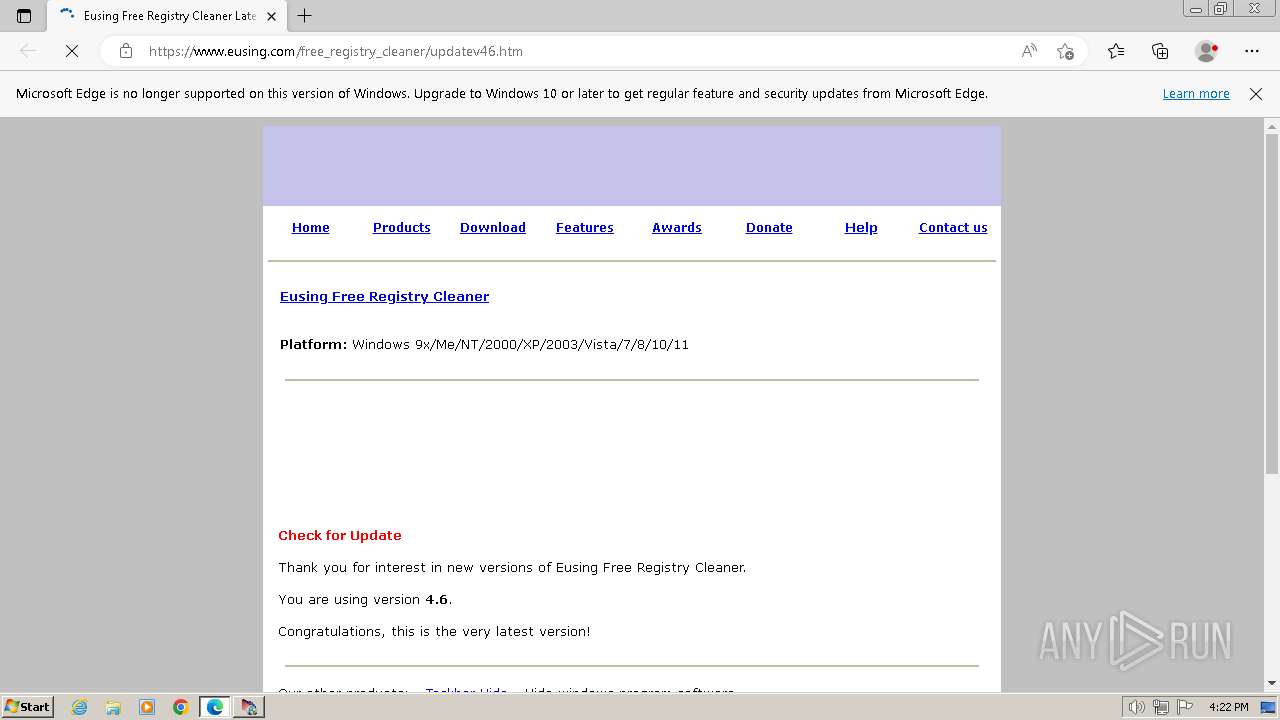Image resolution: width=1280 pixels, height=720 pixels.
Task: Click the version 4.6 text
Action: pos(437,600)
